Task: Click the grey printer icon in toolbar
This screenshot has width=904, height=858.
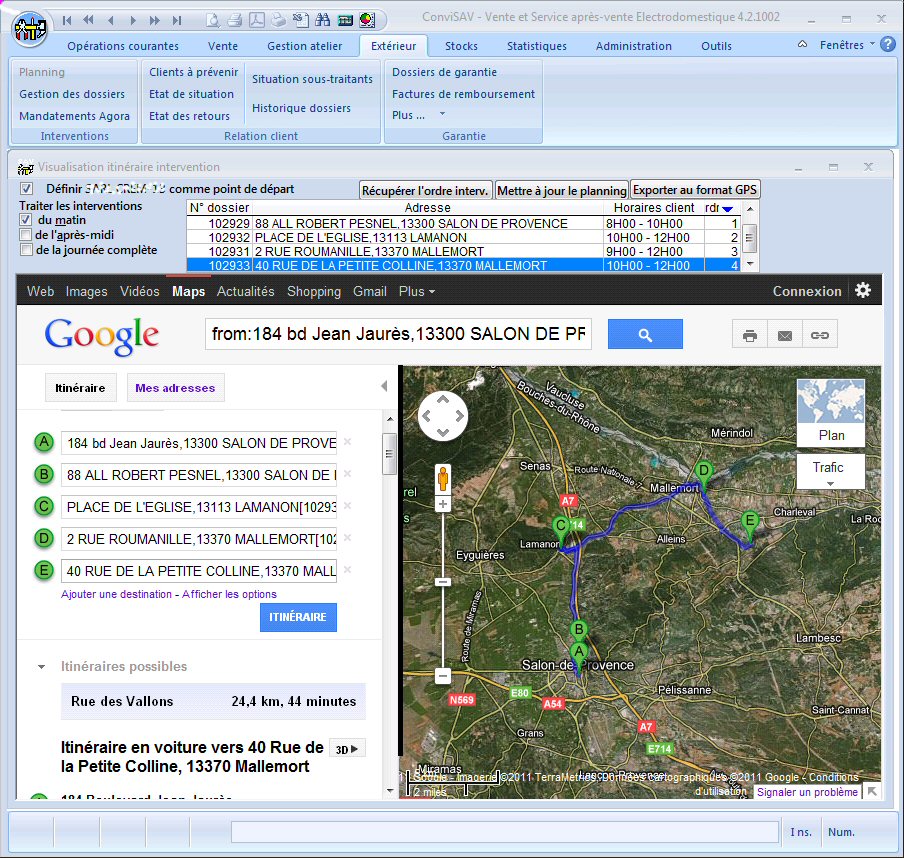Action: click(x=235, y=20)
